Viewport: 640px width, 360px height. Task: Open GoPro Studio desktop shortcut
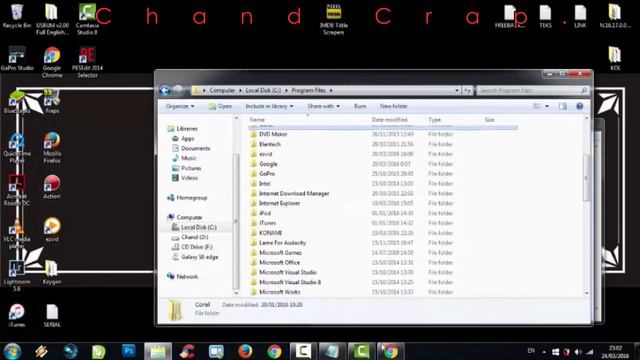17,59
